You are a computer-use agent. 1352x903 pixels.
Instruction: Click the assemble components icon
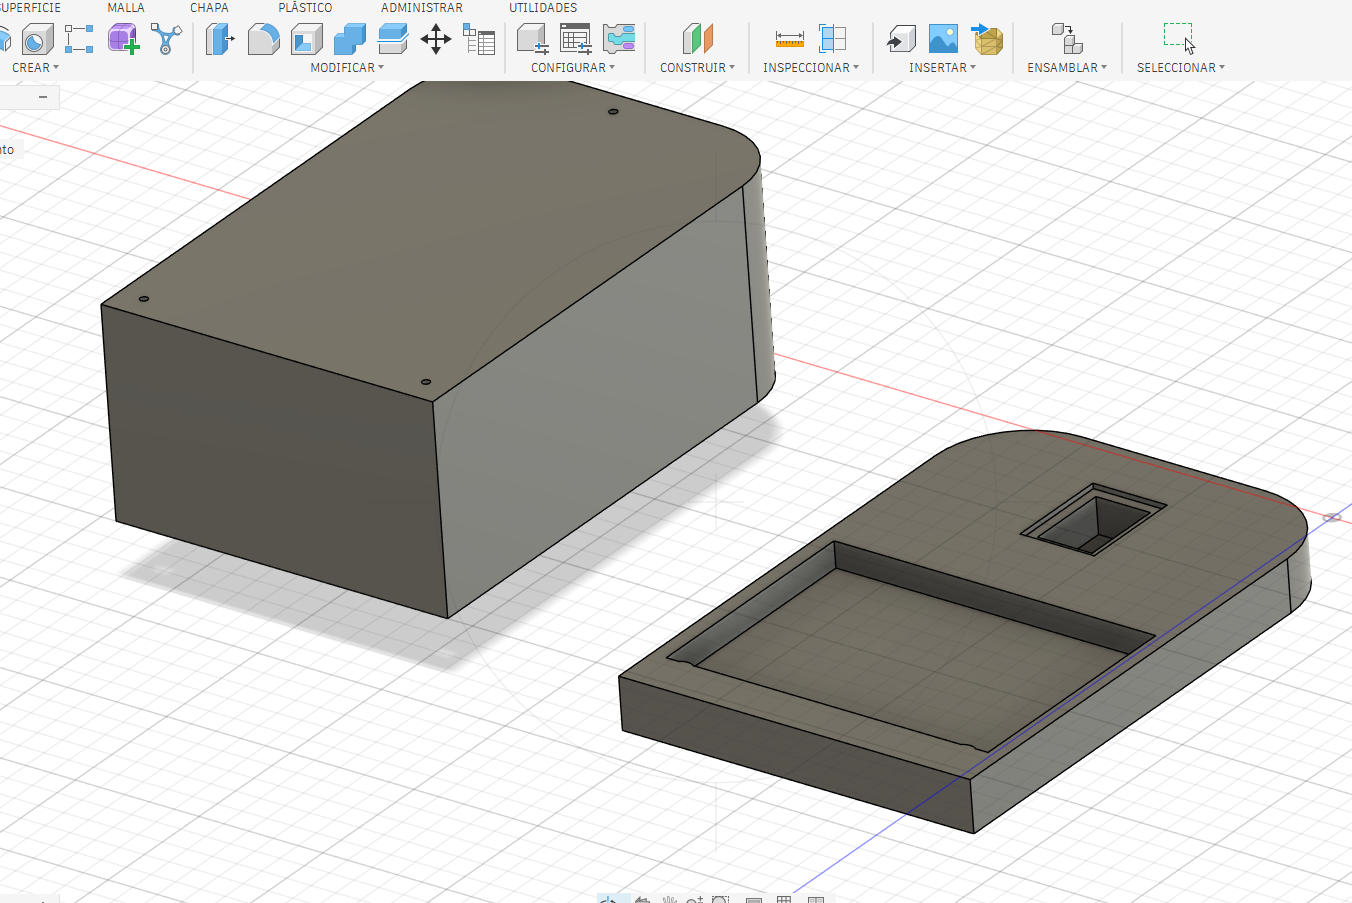coord(1067,40)
